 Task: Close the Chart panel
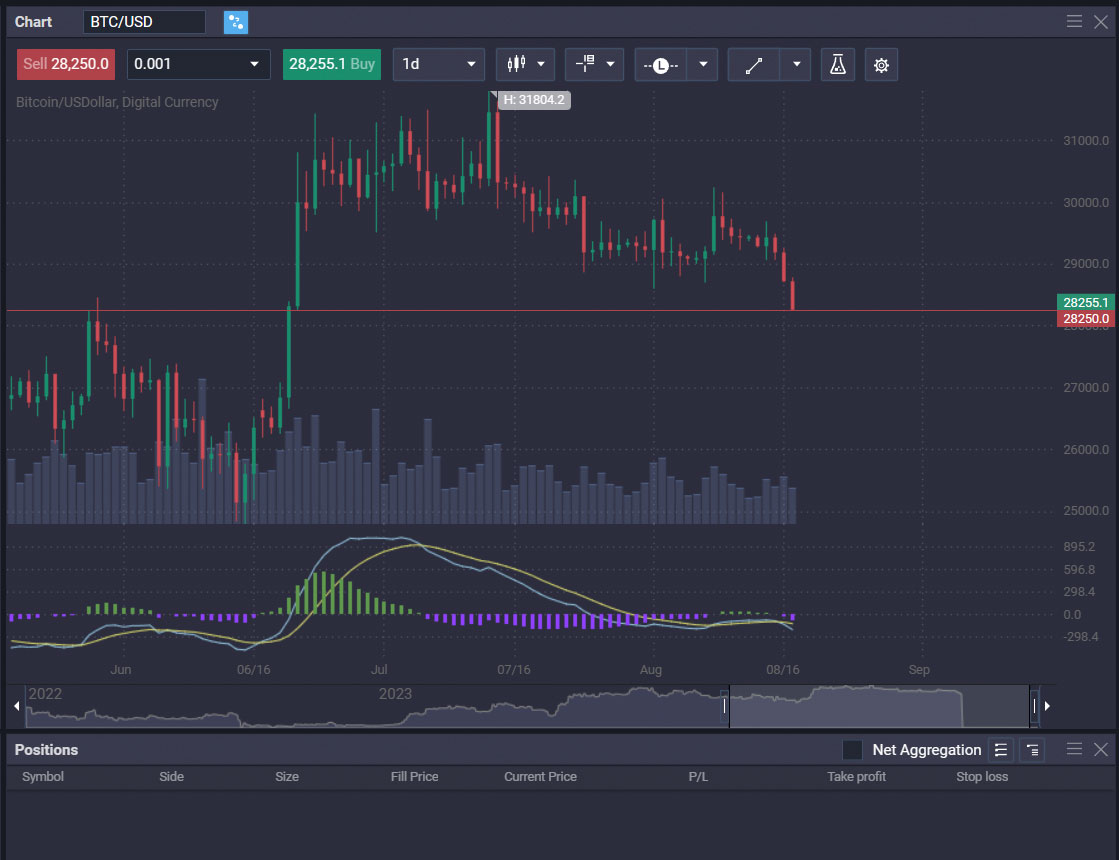[1101, 22]
